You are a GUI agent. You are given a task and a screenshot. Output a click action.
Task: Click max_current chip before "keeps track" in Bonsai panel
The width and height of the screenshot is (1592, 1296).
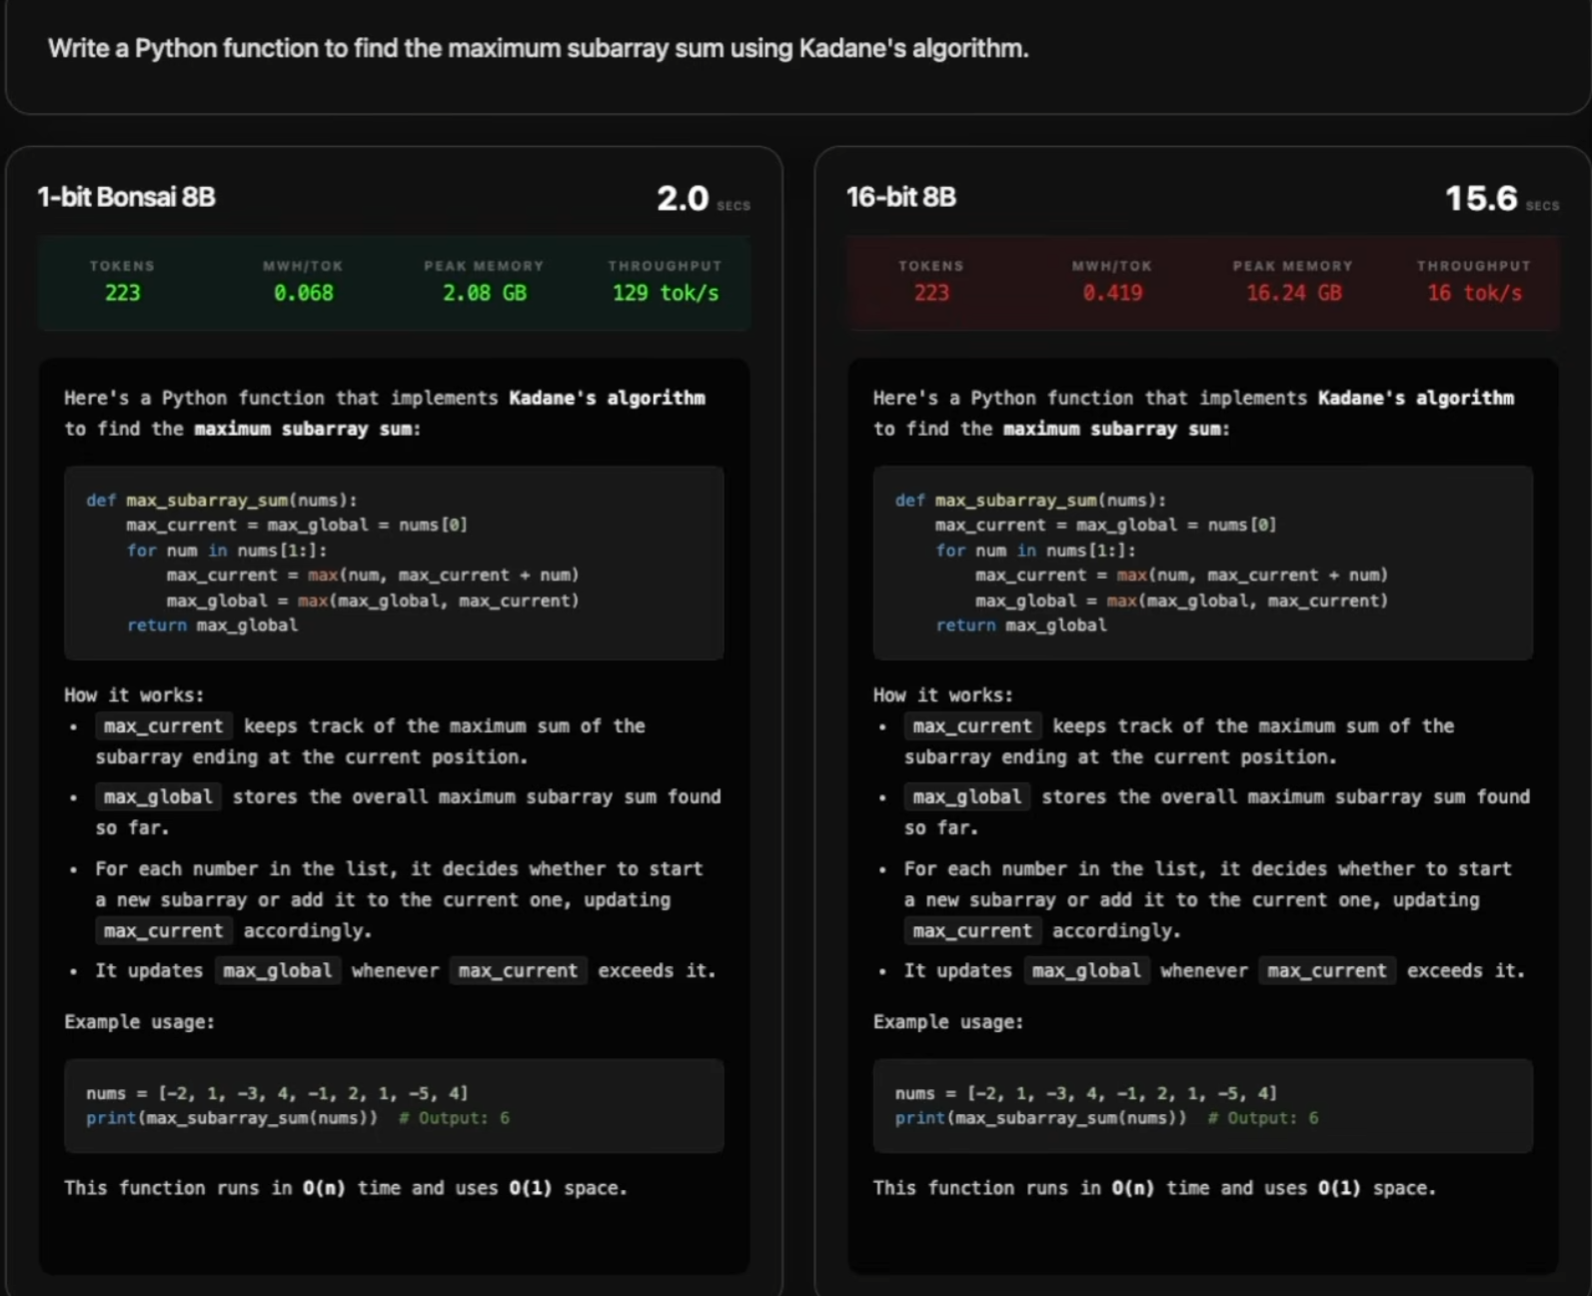click(x=164, y=726)
